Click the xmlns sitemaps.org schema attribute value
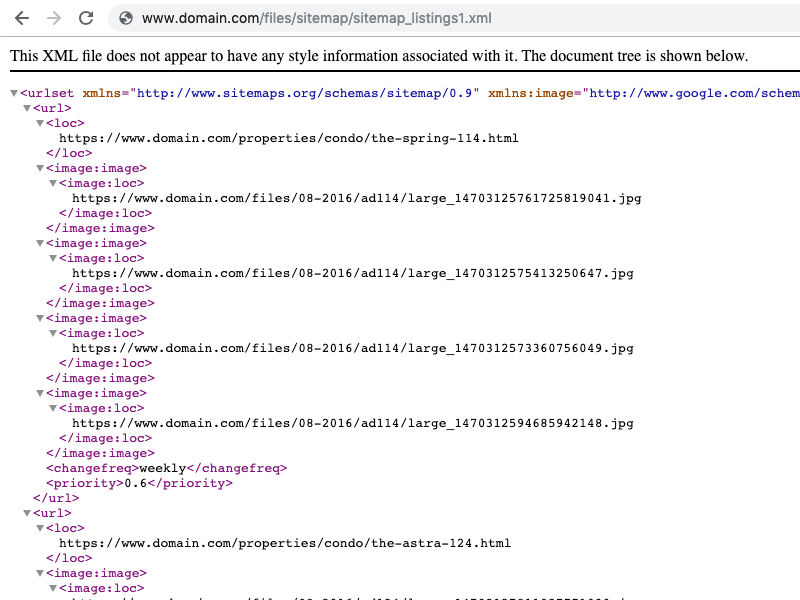The width and height of the screenshot is (800, 600). coord(305,94)
